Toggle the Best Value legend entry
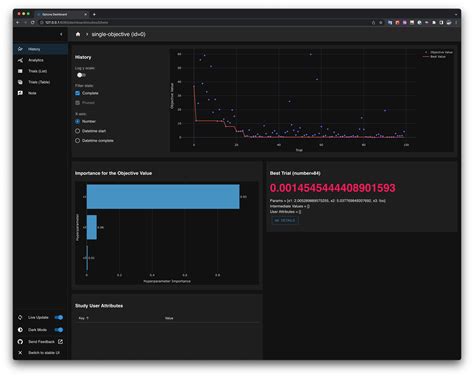This screenshot has height=377, width=474. [x=434, y=57]
